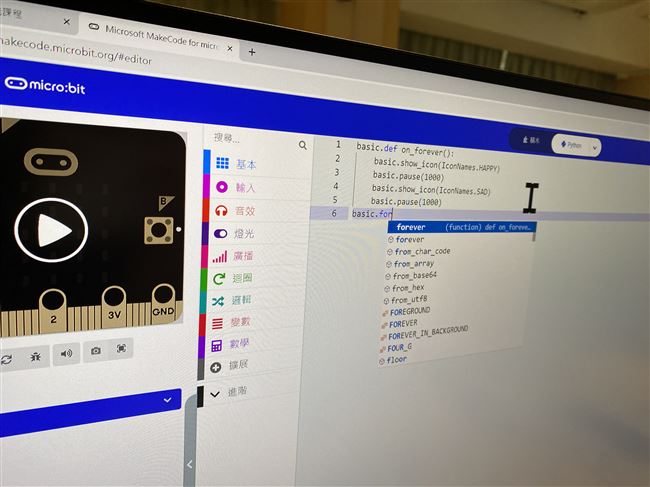The width and height of the screenshot is (650, 487).
Task: Start the simulator play button
Action: (51, 230)
